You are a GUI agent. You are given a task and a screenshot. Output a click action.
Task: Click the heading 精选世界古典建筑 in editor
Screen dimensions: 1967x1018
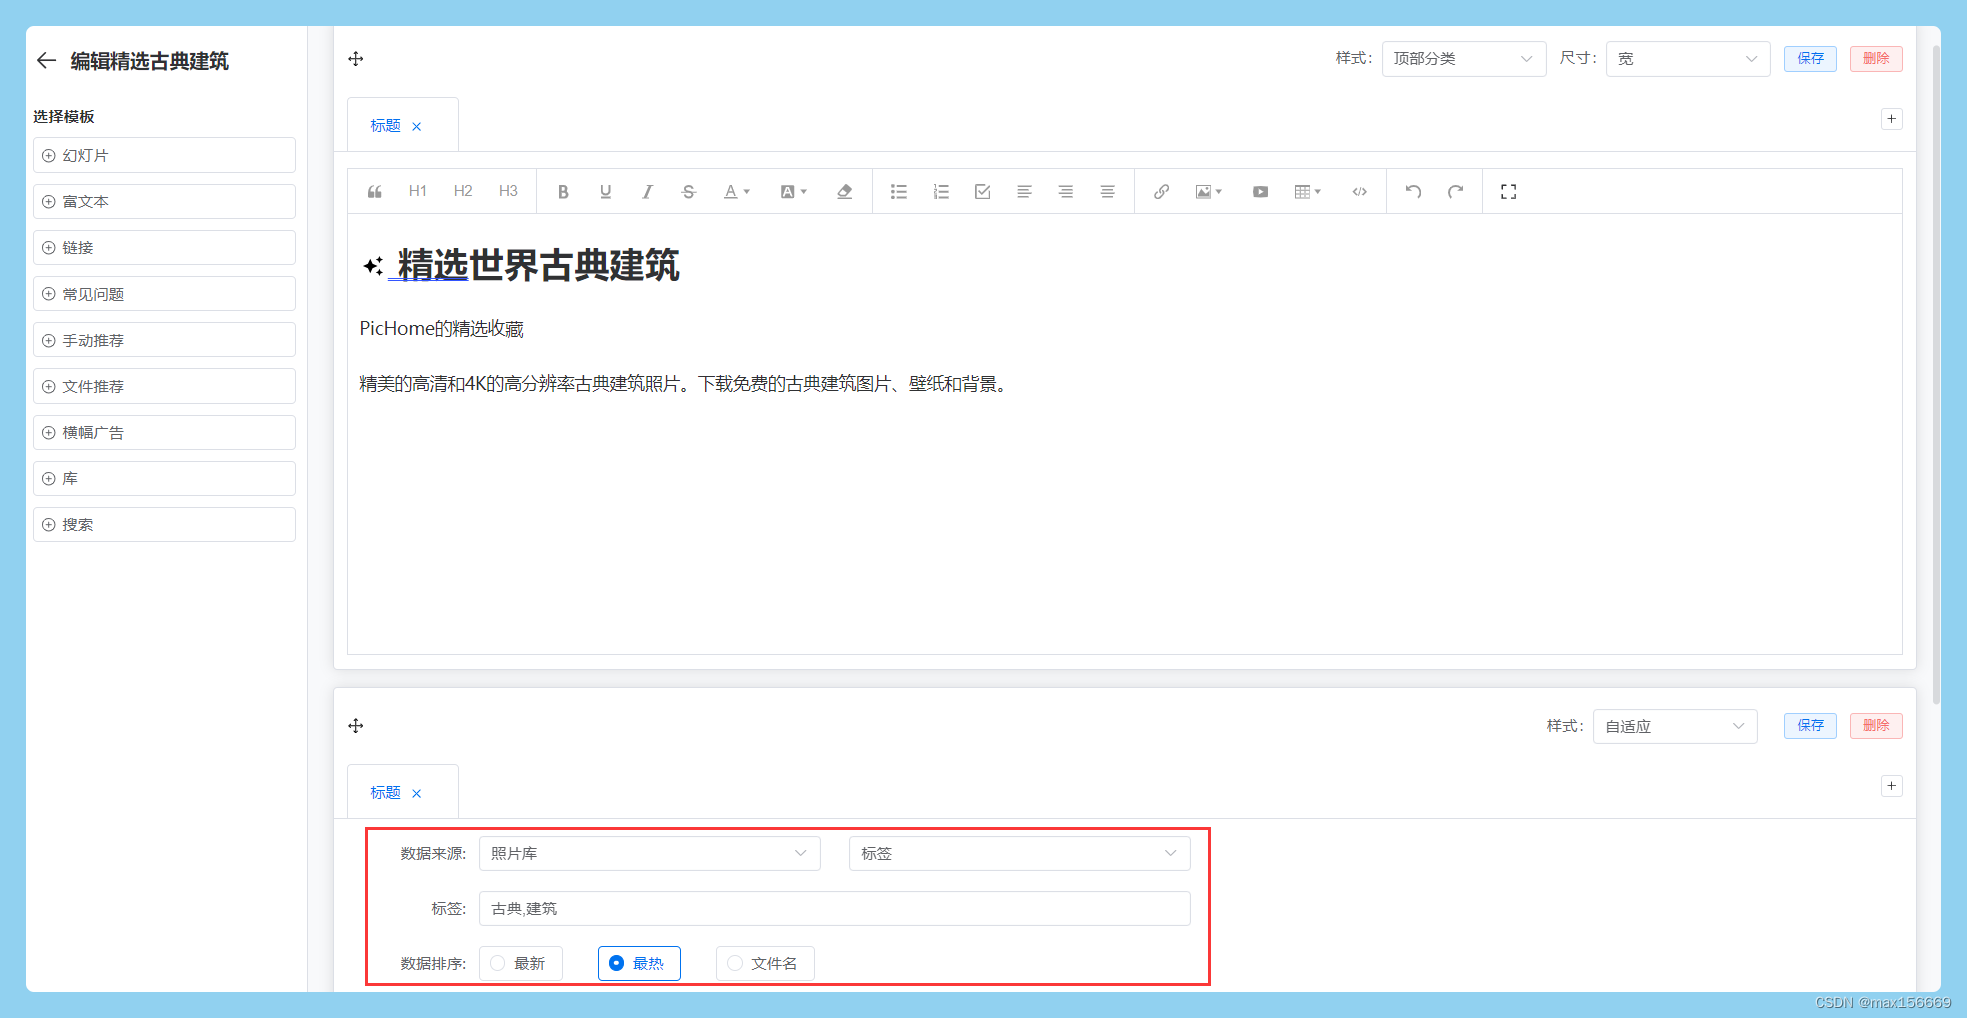coord(538,266)
